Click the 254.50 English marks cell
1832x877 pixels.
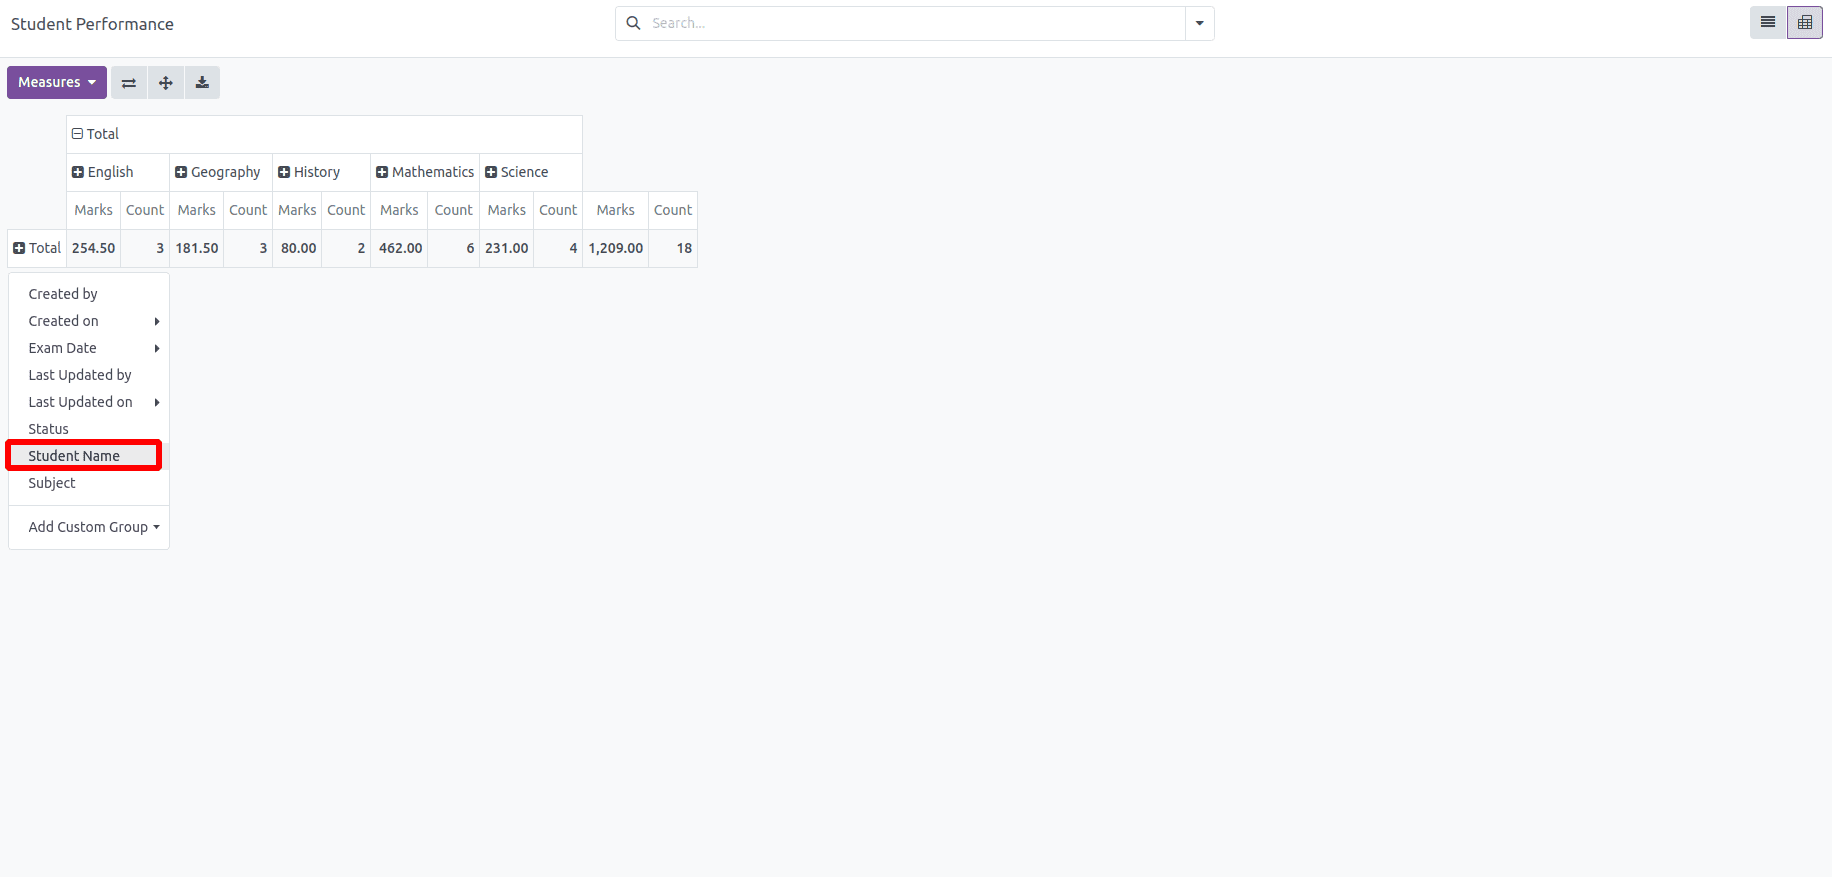pos(94,248)
